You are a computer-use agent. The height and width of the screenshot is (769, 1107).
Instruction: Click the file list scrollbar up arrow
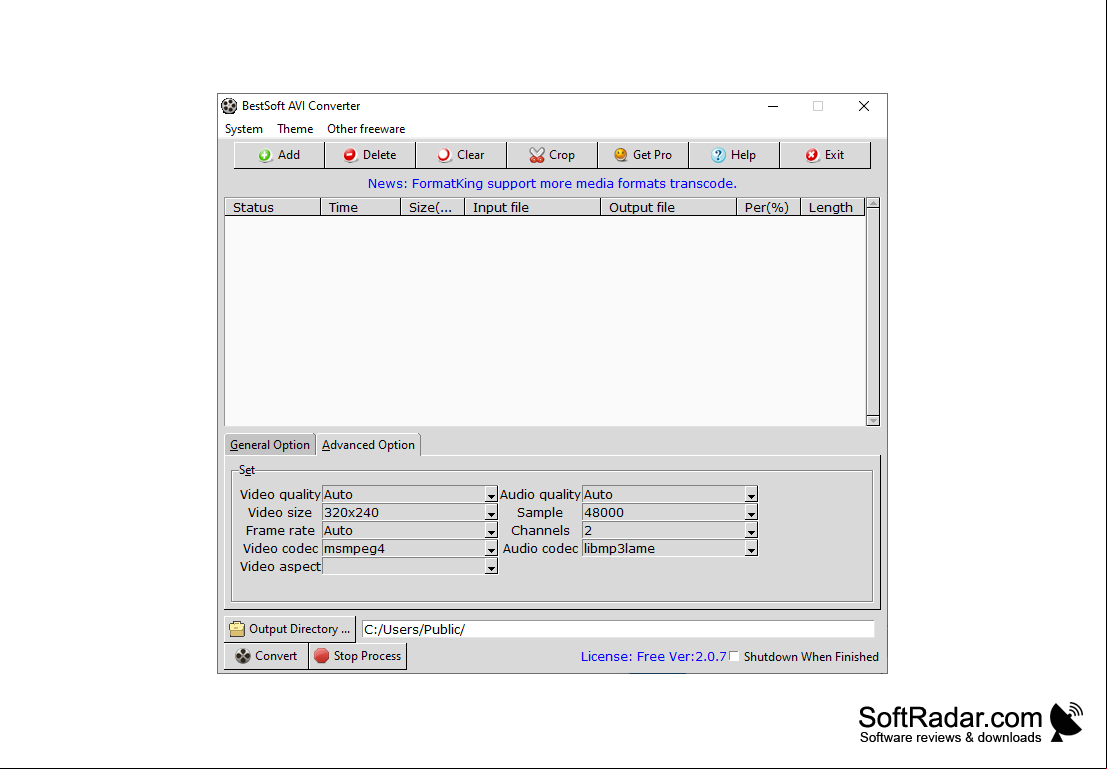pos(873,203)
